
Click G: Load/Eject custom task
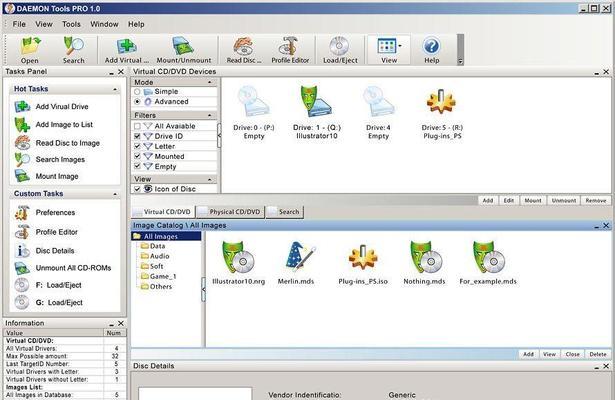(x=49, y=302)
